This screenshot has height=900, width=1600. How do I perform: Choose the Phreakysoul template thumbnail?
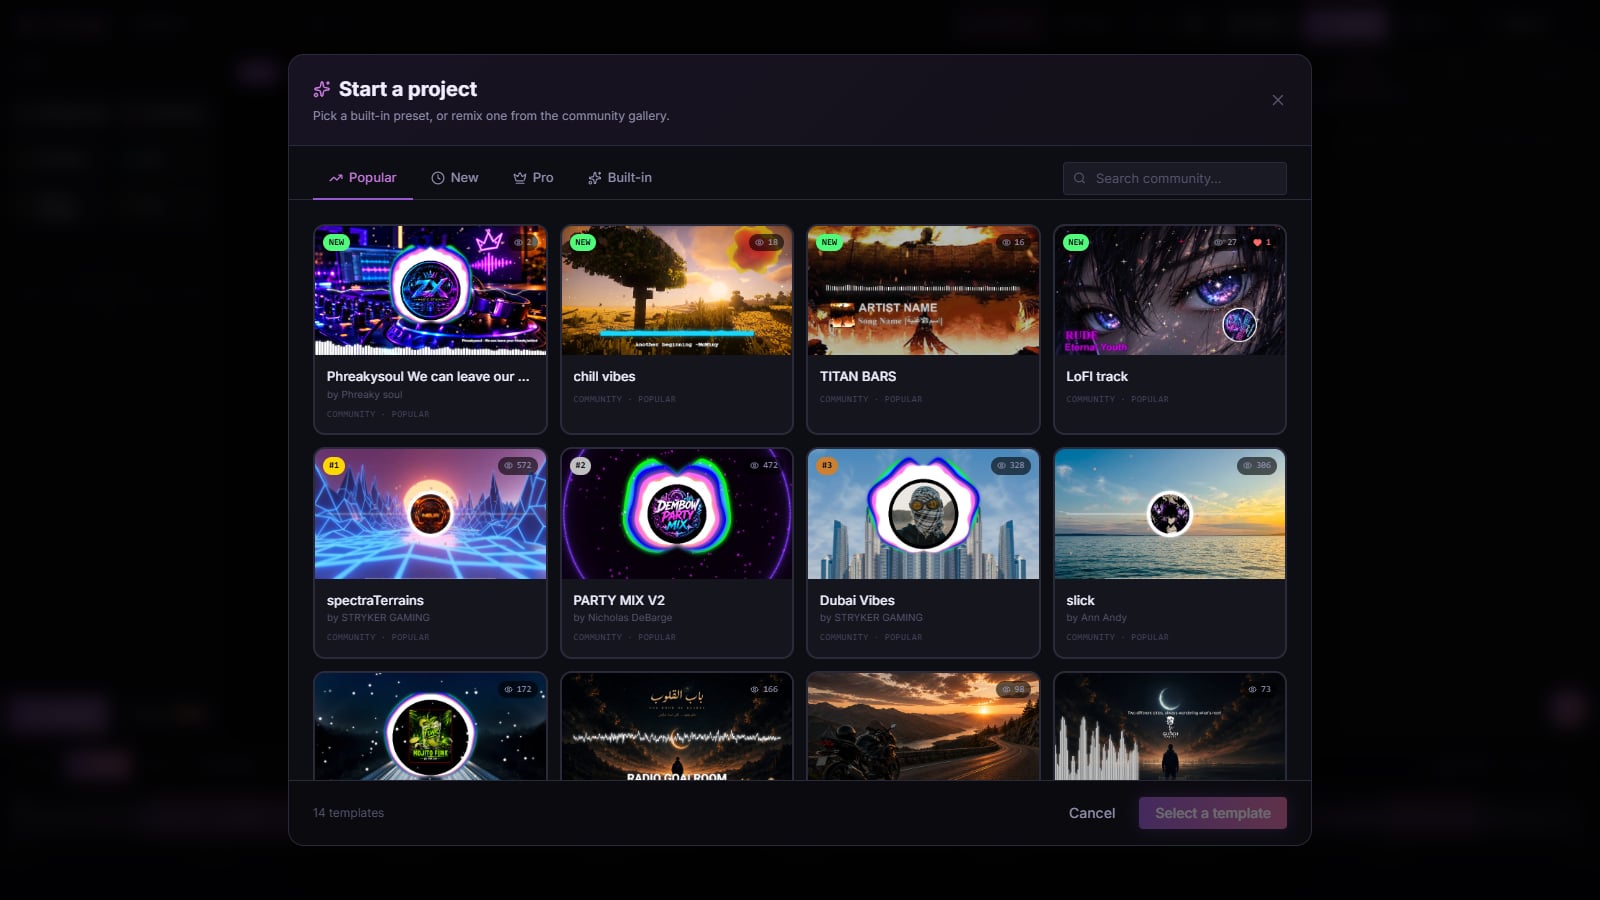(430, 291)
